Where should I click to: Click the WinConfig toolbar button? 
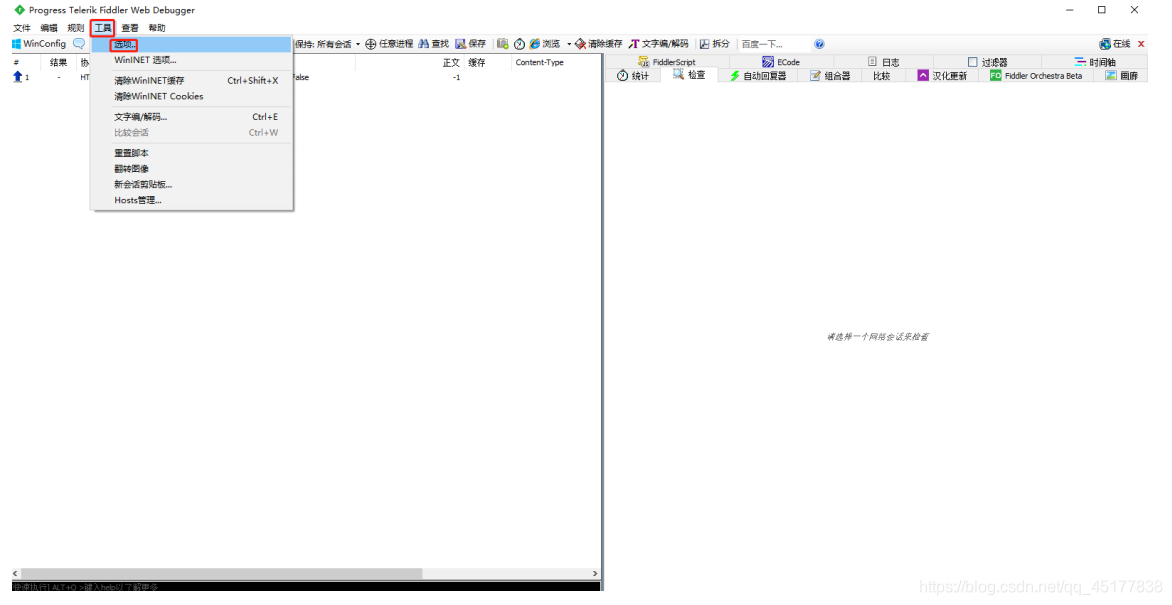pos(39,44)
